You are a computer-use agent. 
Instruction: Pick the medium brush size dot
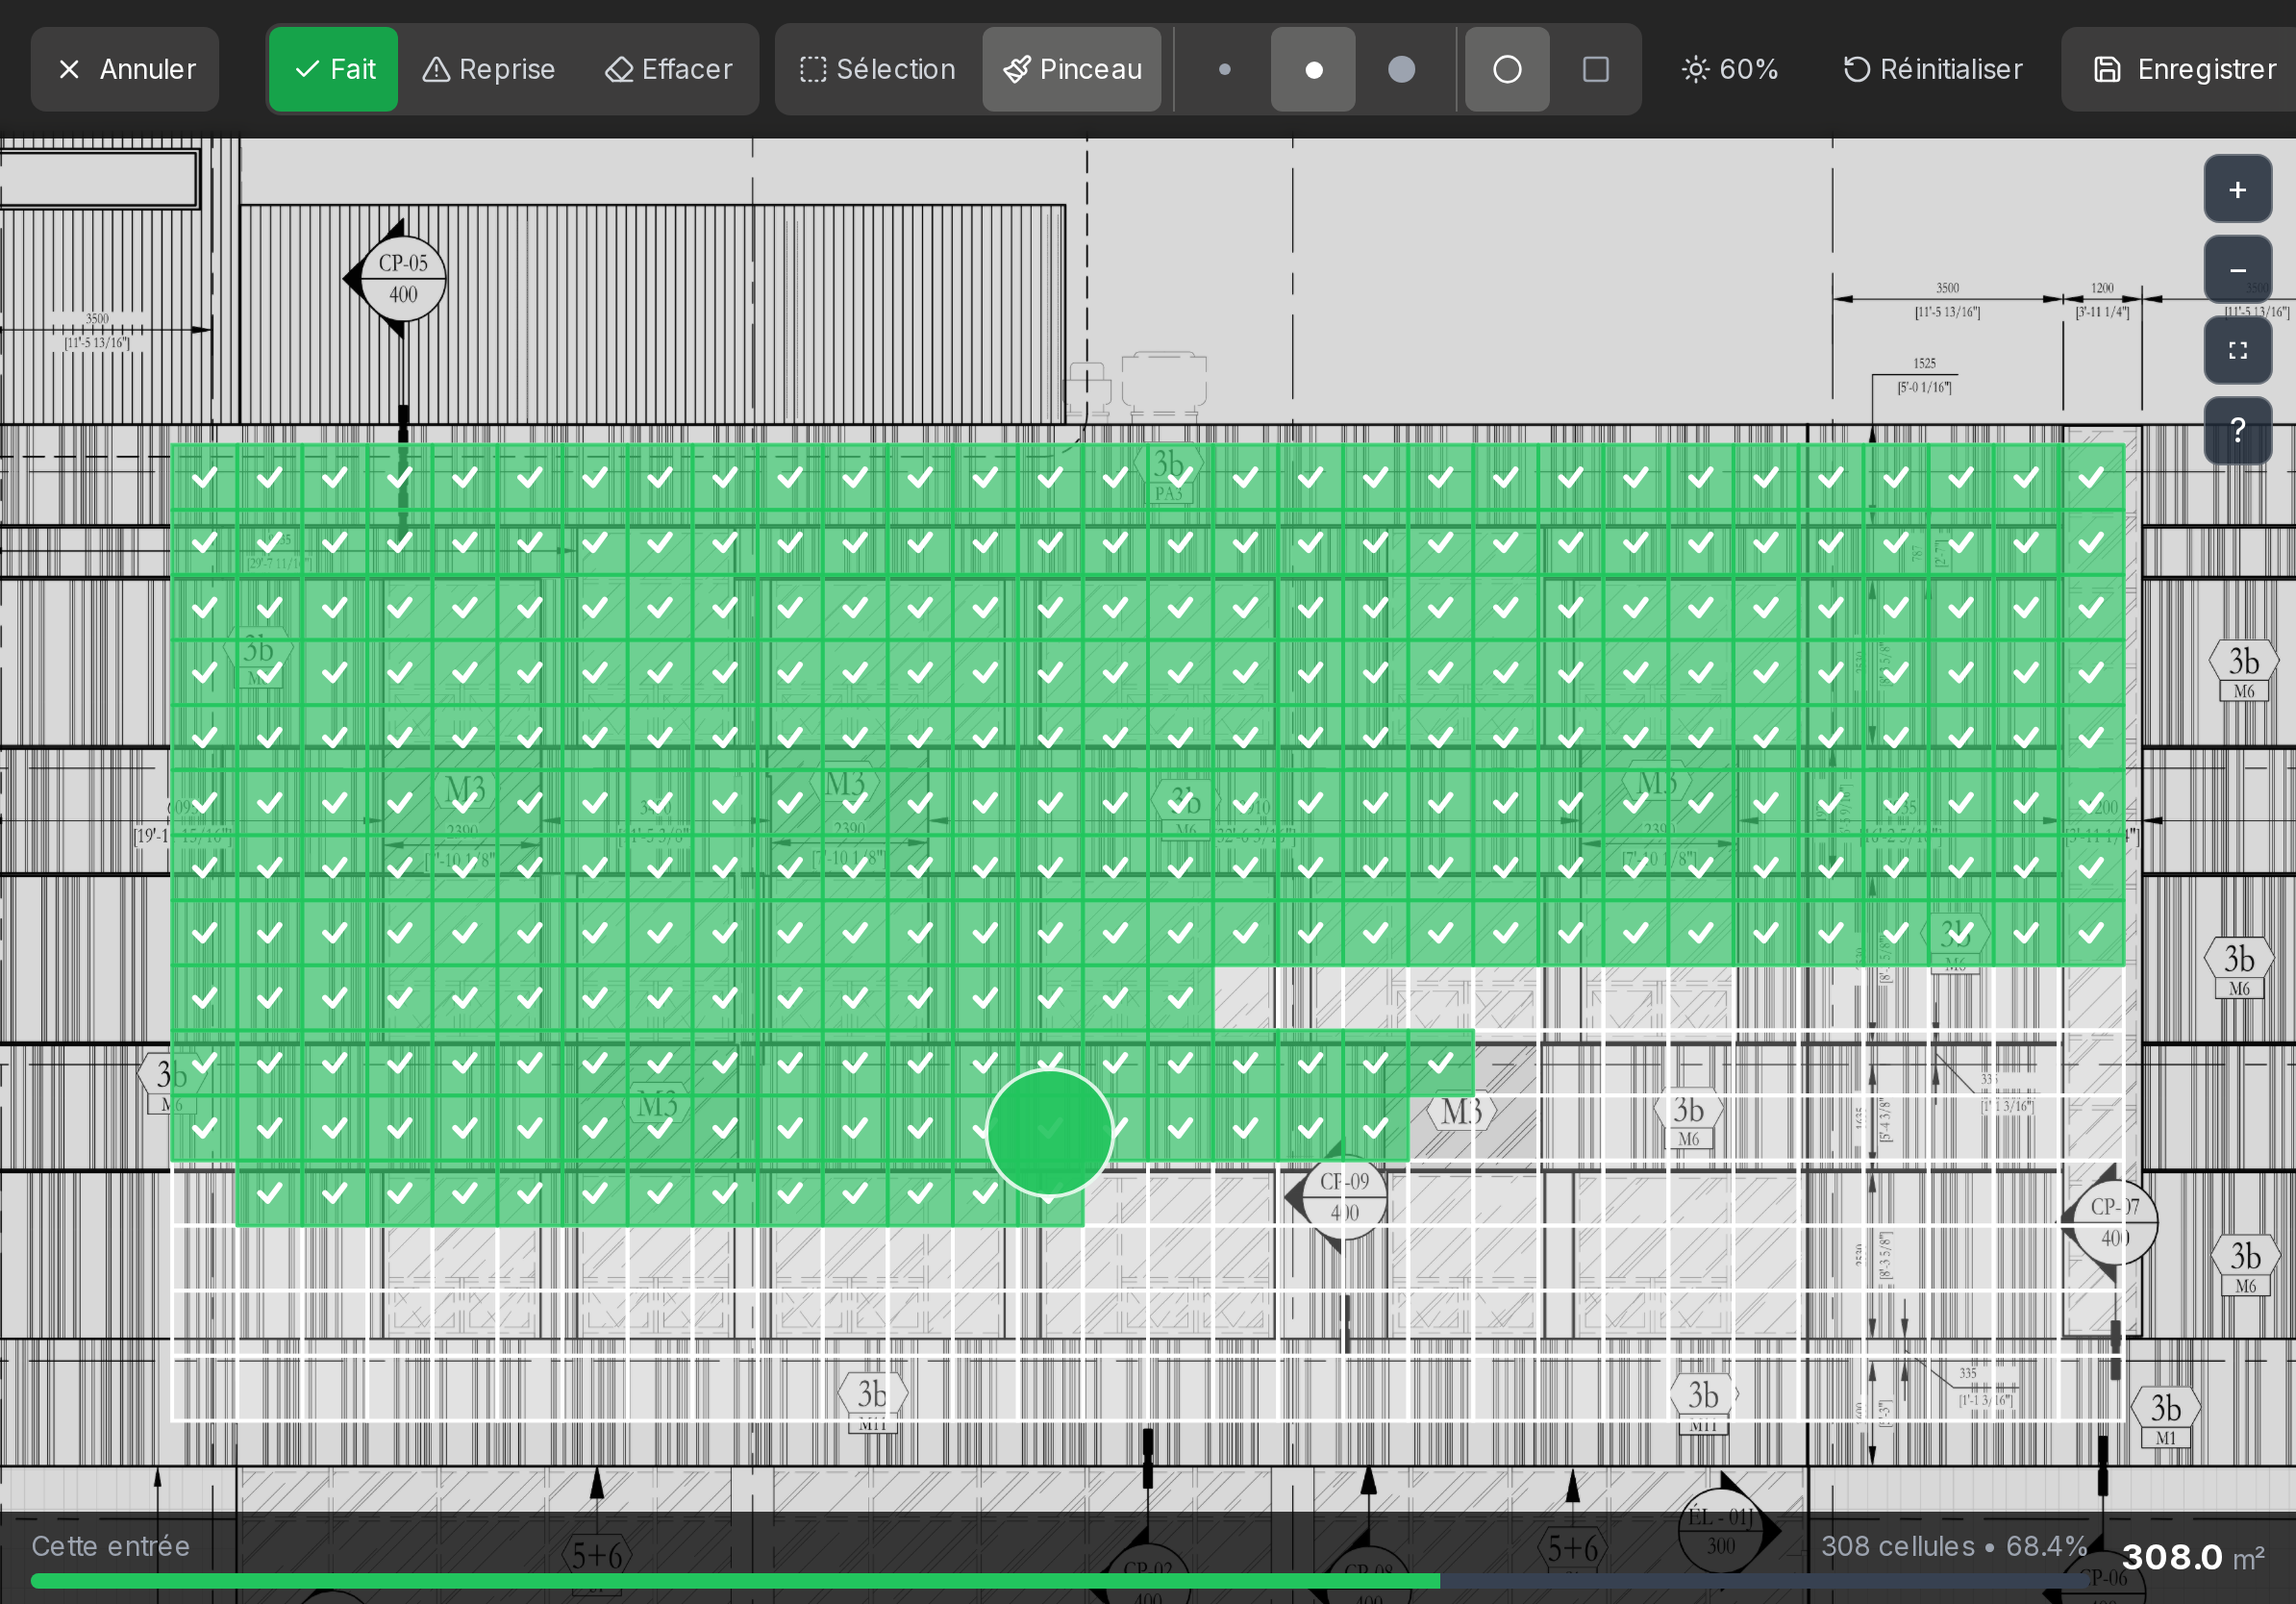1314,69
